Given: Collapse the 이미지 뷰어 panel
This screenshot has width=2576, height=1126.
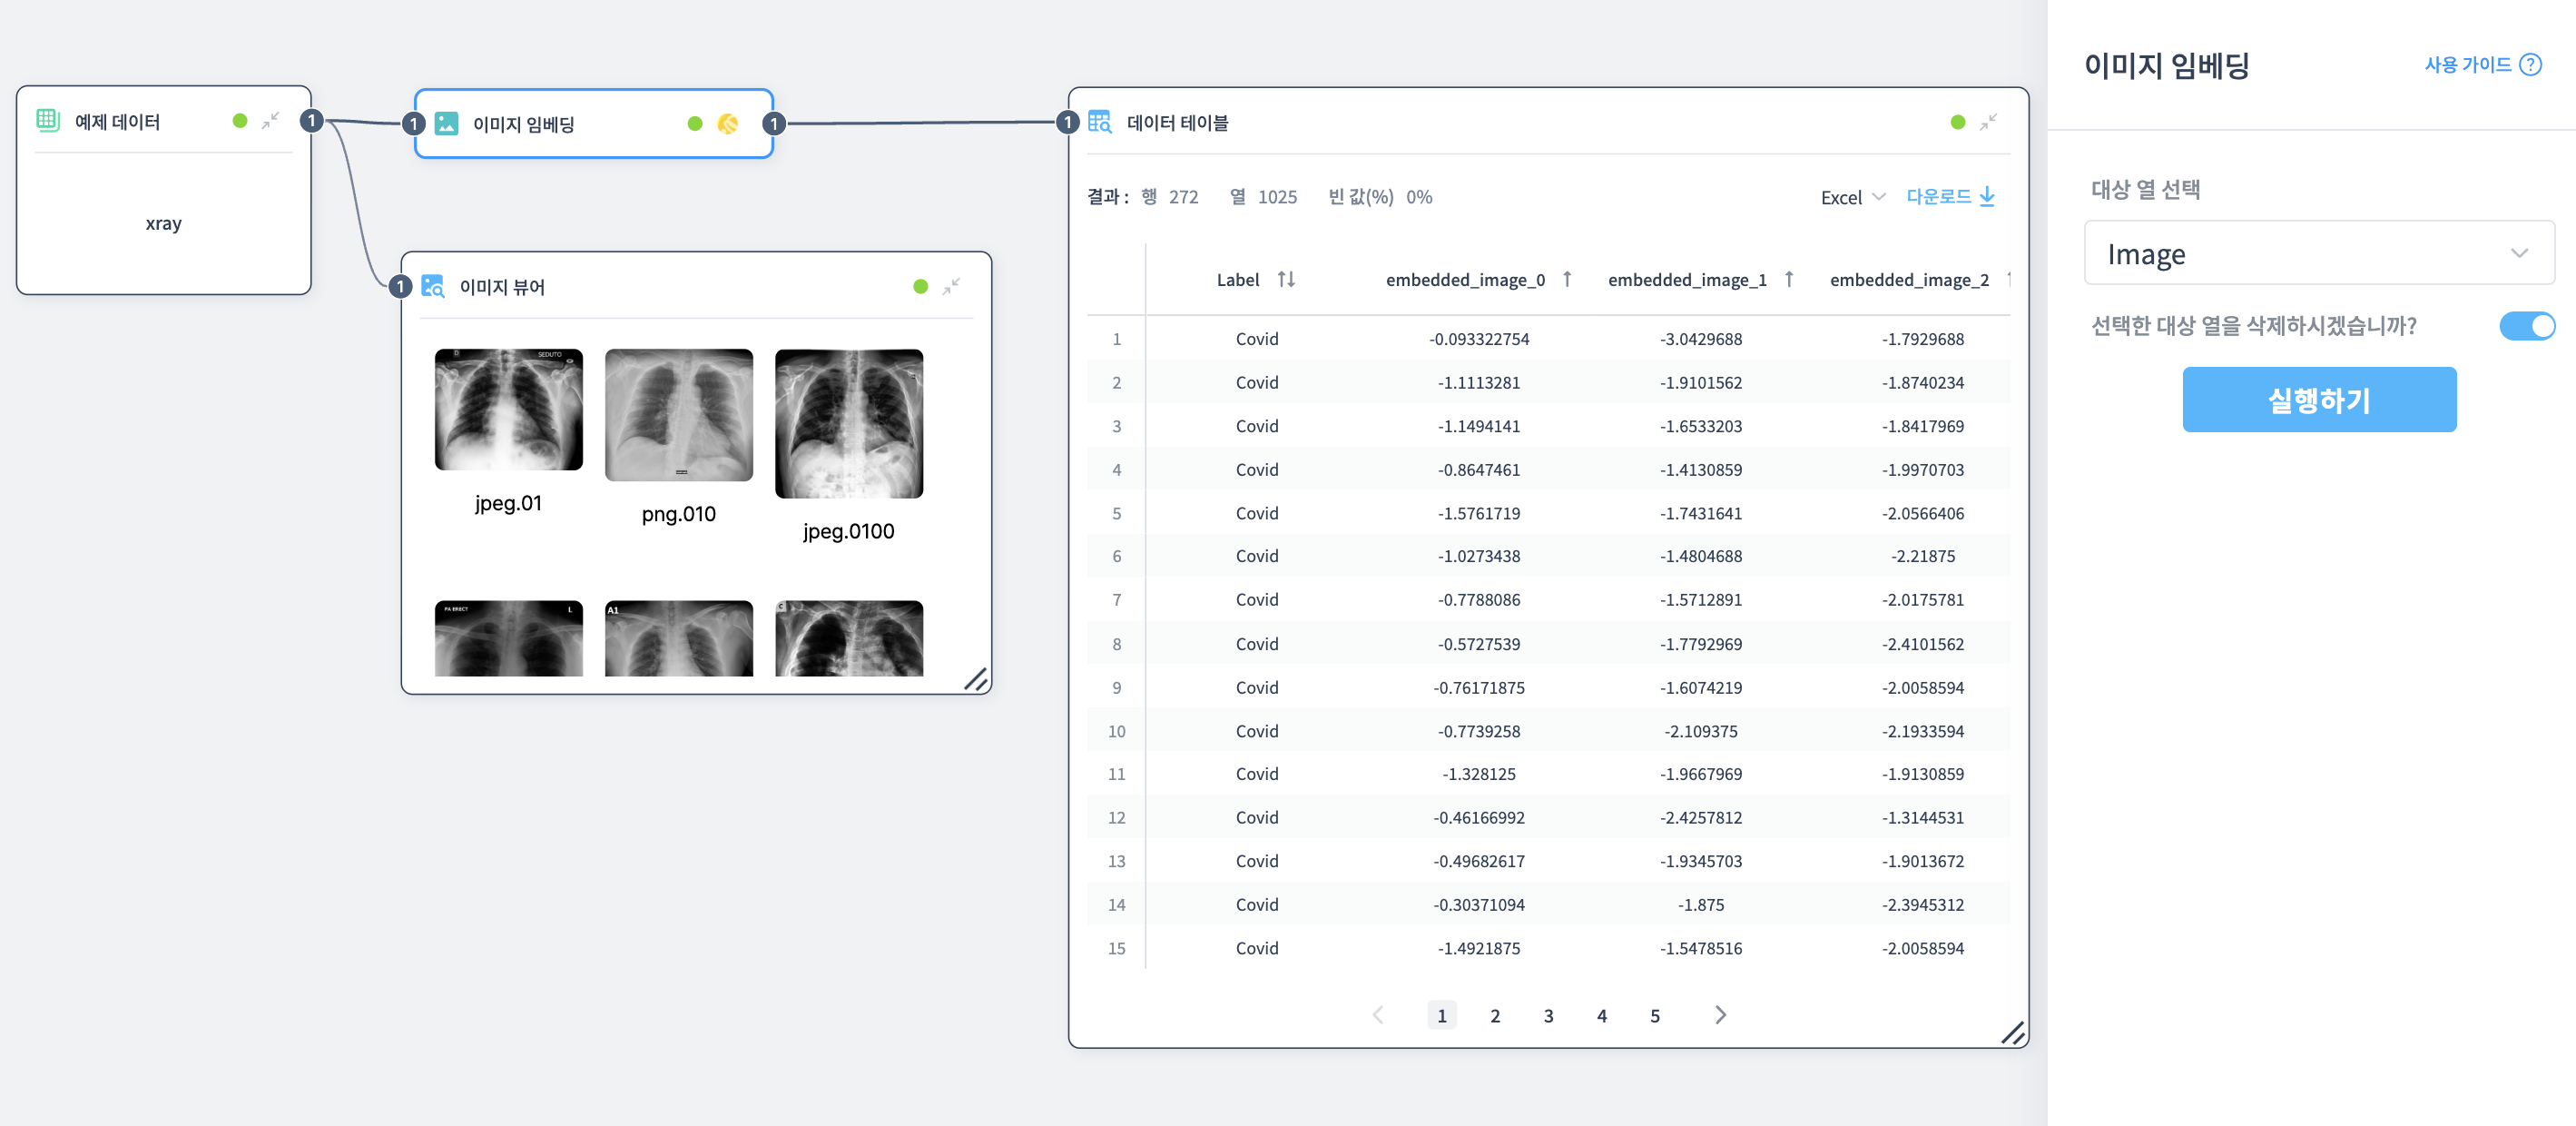Looking at the screenshot, I should click(951, 287).
